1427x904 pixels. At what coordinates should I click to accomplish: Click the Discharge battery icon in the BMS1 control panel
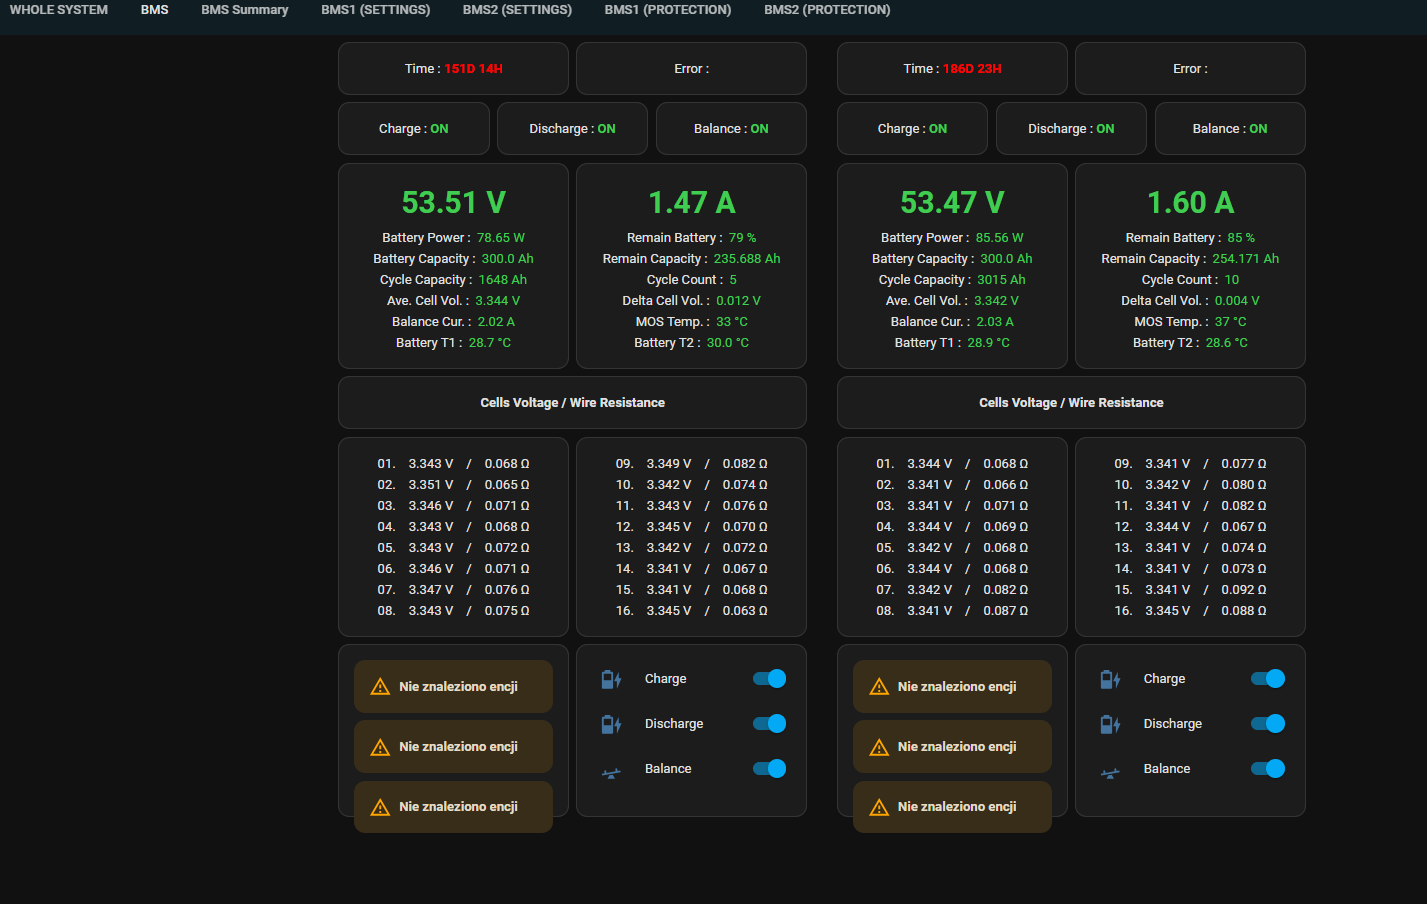click(x=611, y=724)
